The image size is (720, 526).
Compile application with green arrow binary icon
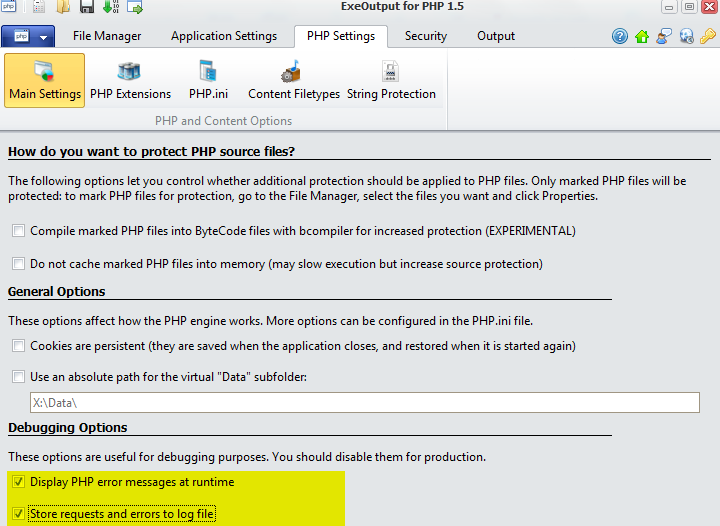pyautogui.click(x=111, y=6)
